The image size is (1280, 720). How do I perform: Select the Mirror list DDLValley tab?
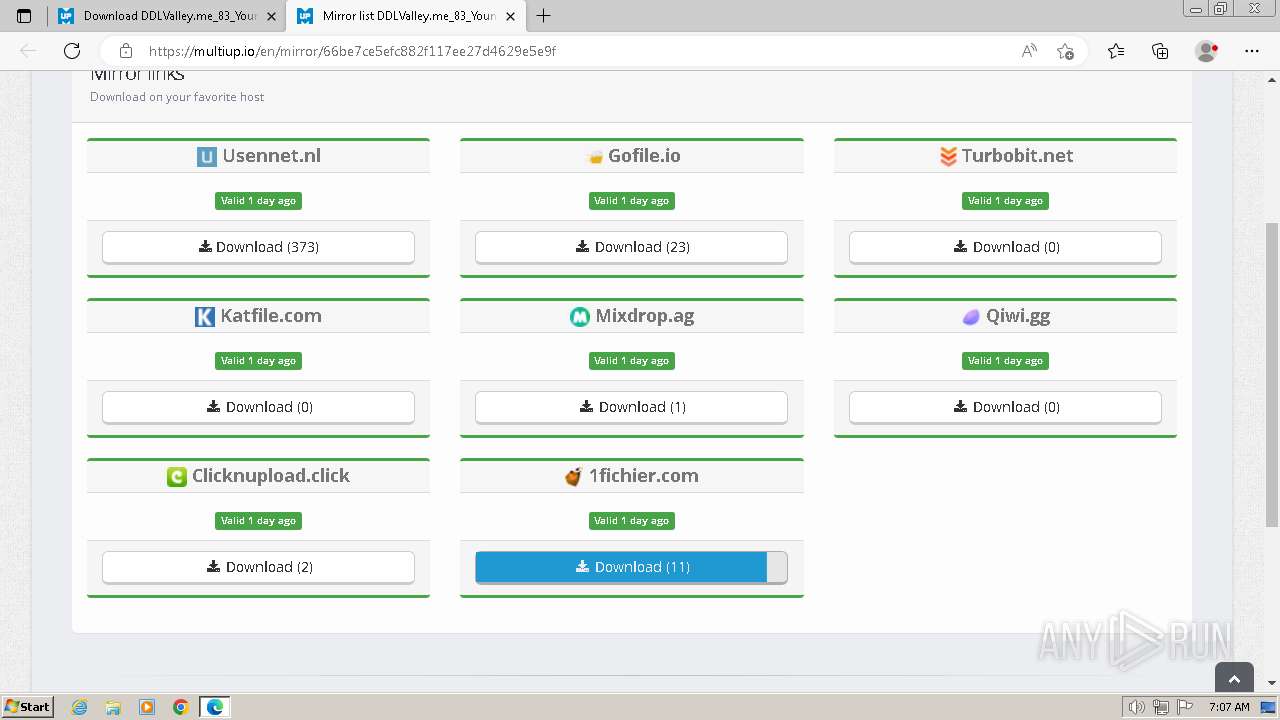point(405,16)
